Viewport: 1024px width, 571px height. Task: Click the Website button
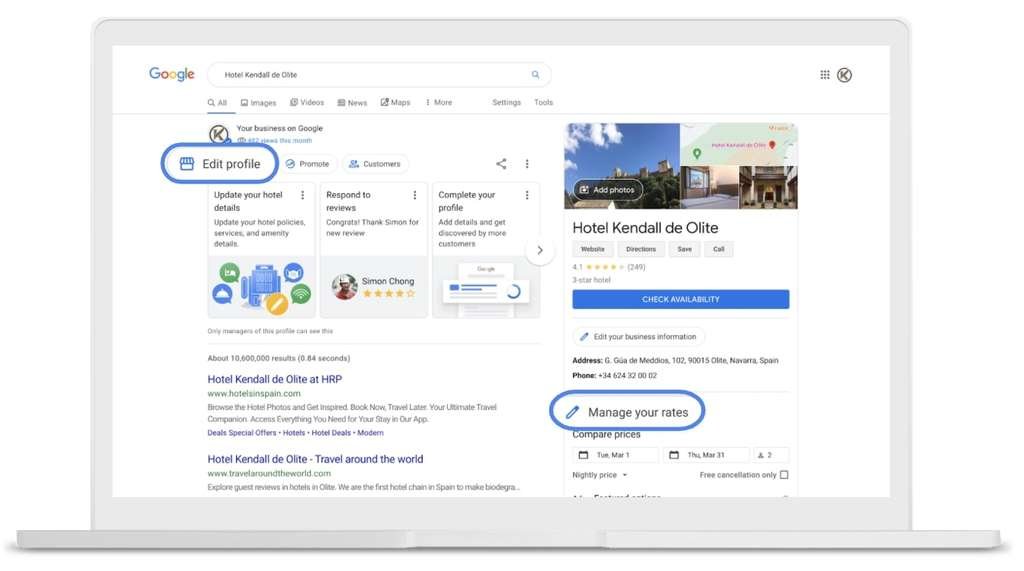coord(593,249)
